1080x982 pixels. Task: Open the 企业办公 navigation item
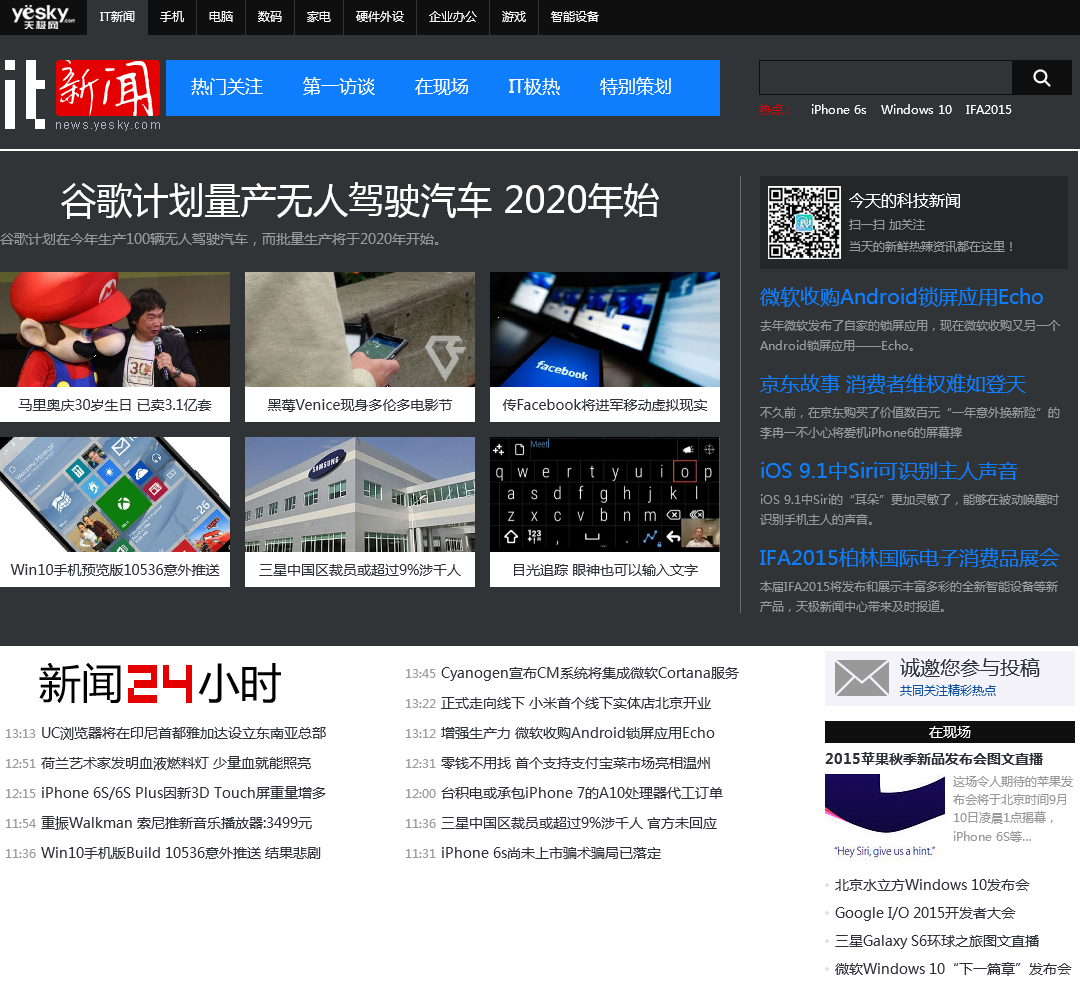[453, 17]
